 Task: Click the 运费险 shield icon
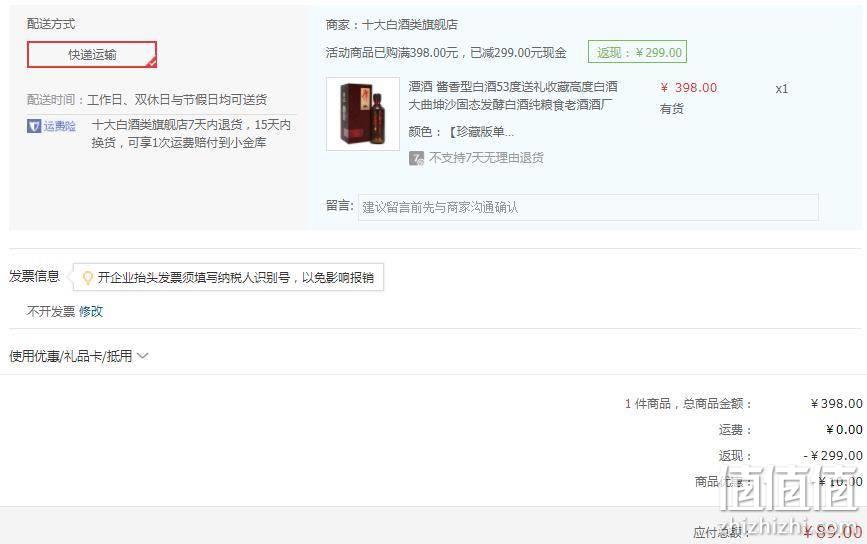point(34,126)
